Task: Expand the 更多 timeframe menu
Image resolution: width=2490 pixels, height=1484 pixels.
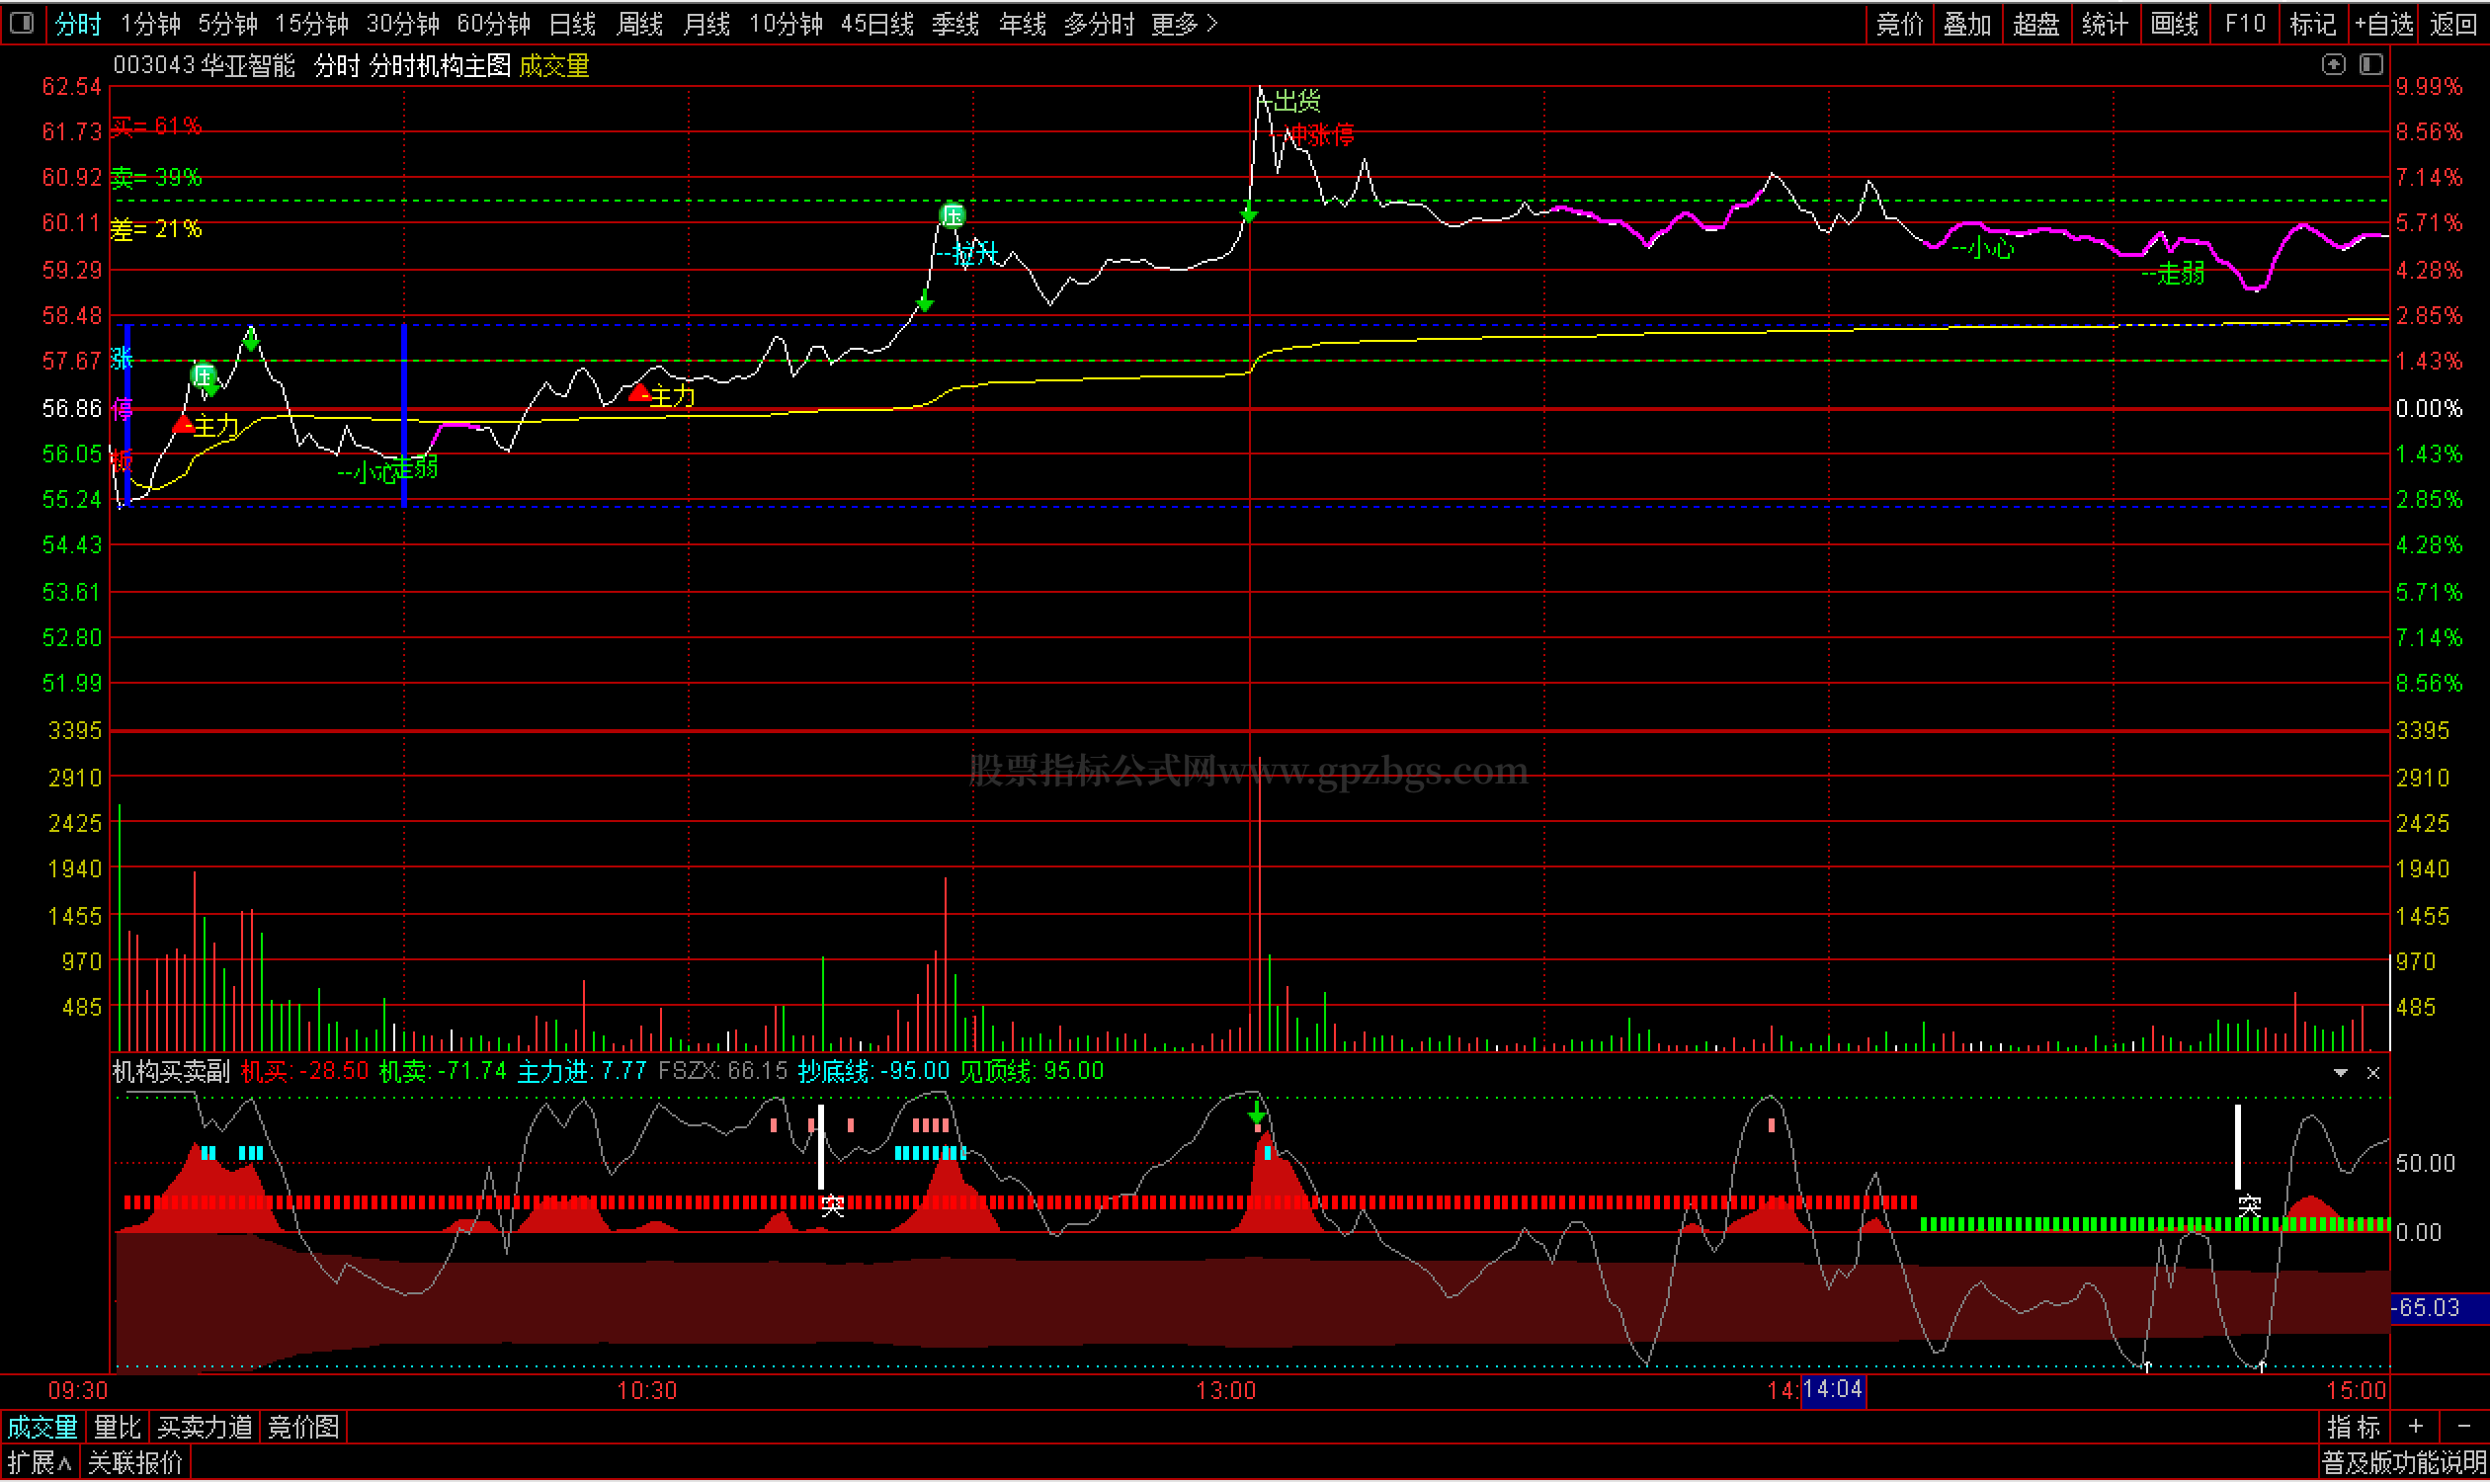Action: (1183, 23)
